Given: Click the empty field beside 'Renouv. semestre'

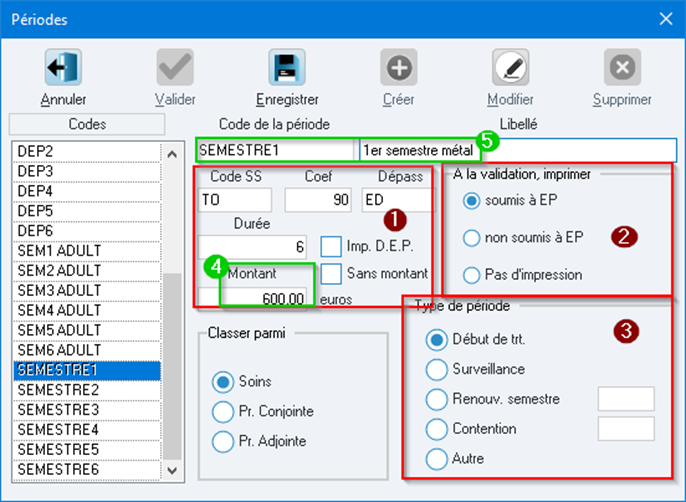Looking at the screenshot, I should pos(626,399).
